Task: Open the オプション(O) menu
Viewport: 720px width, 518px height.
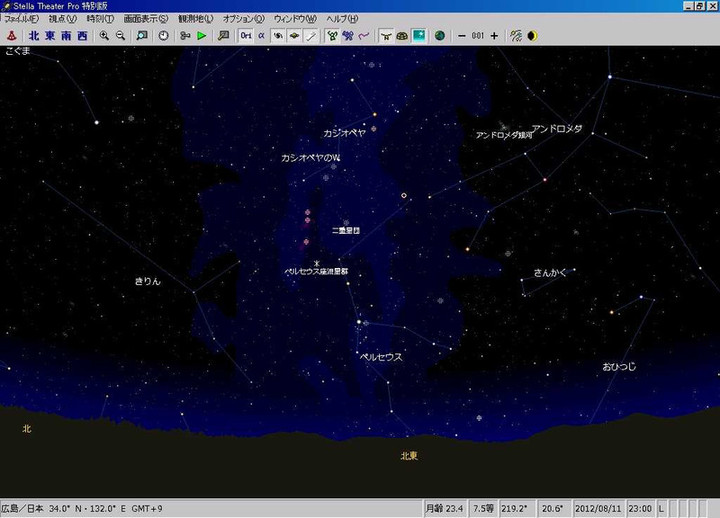Action: [244, 19]
